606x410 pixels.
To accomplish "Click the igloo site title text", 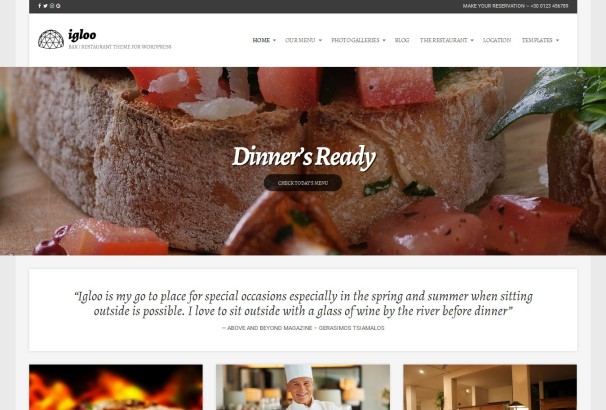I will 82,35.
